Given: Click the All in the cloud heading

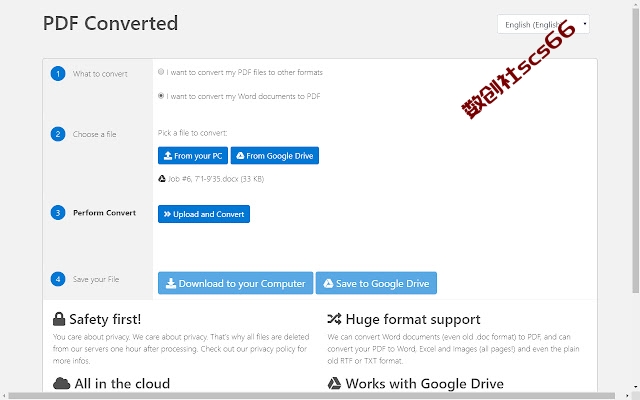Looking at the screenshot, I should click(x=122, y=384).
